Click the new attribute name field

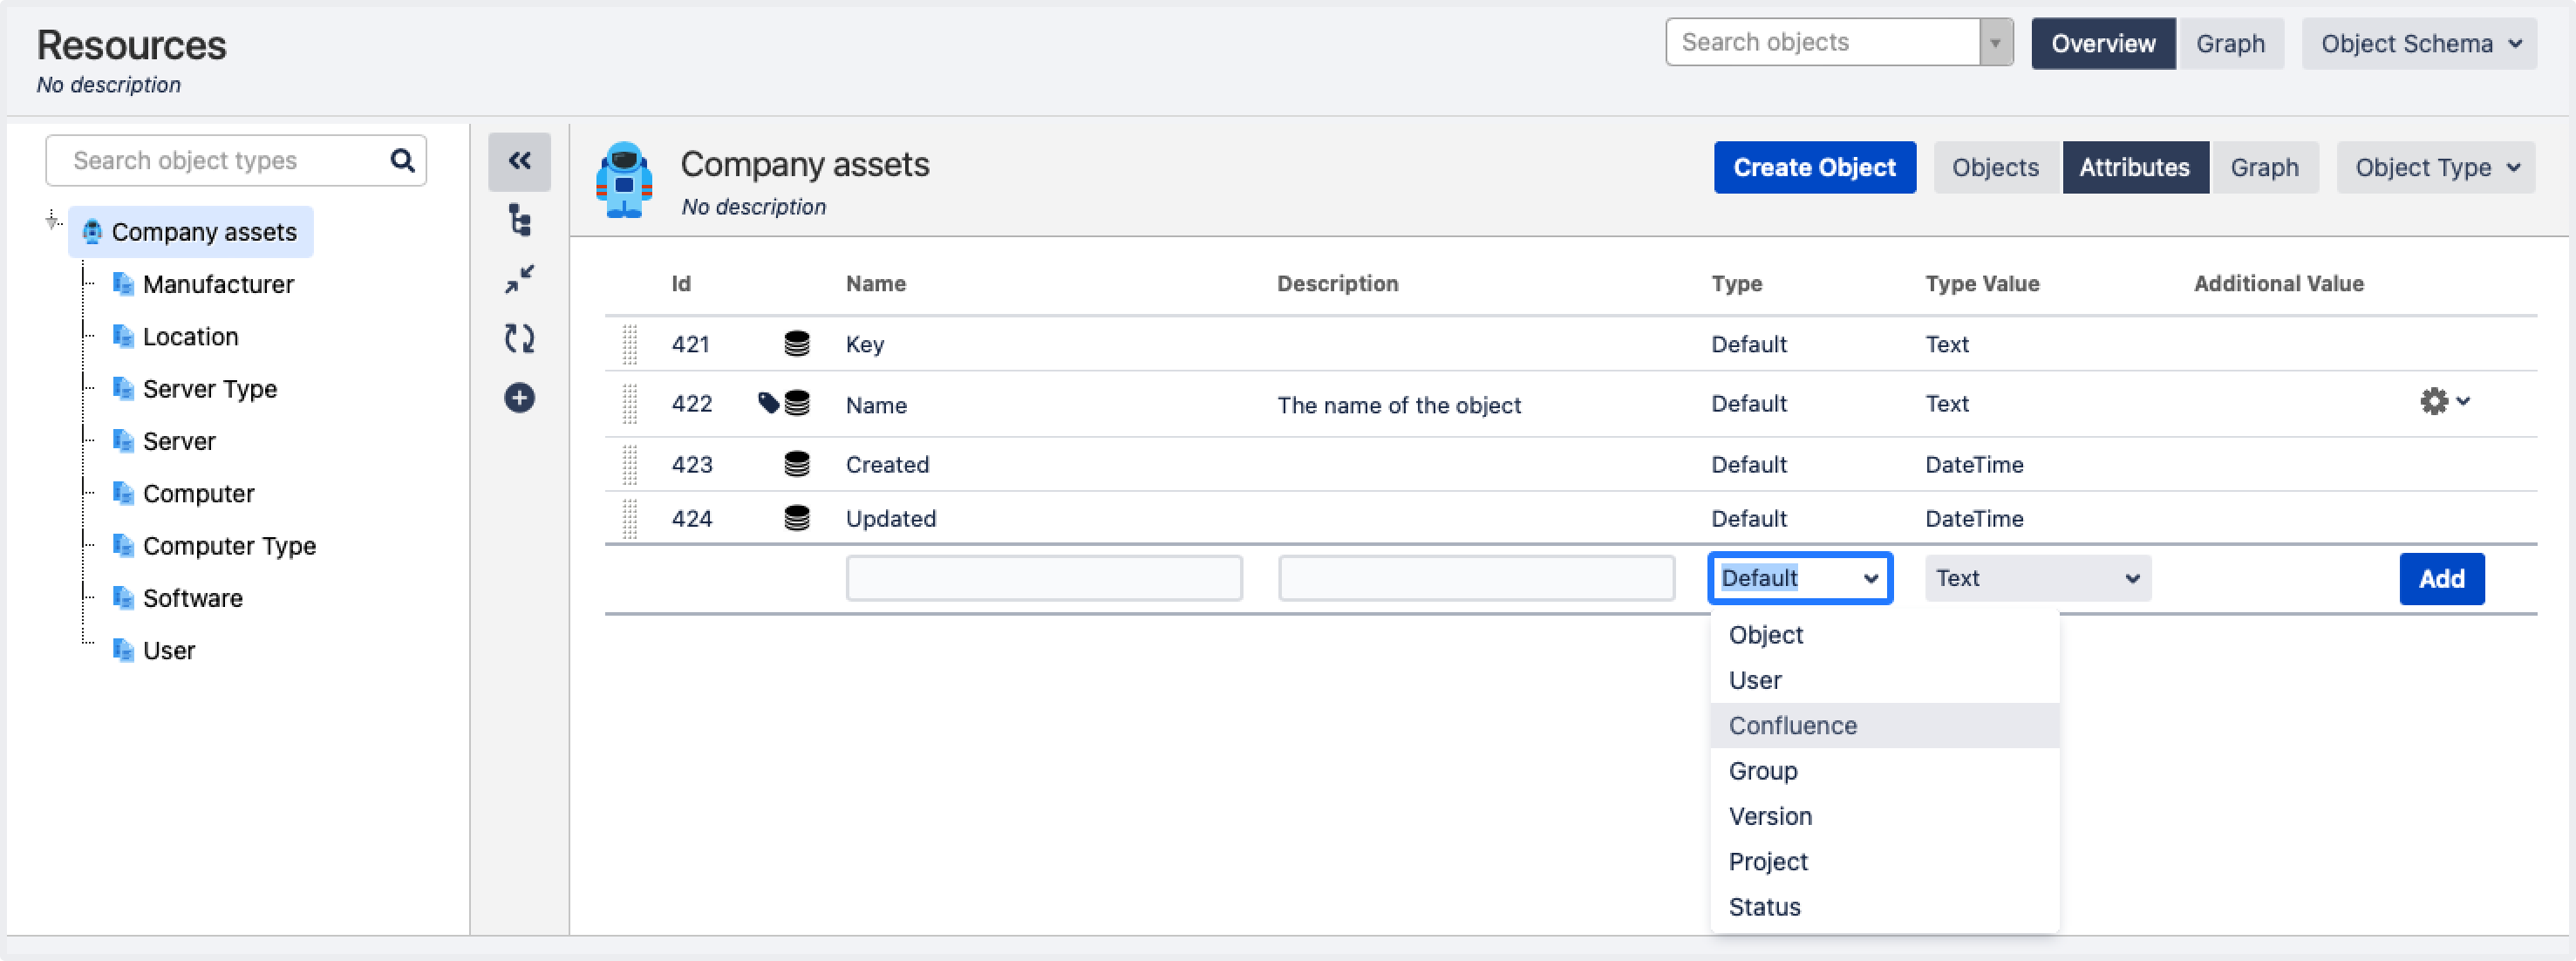[x=1043, y=579]
